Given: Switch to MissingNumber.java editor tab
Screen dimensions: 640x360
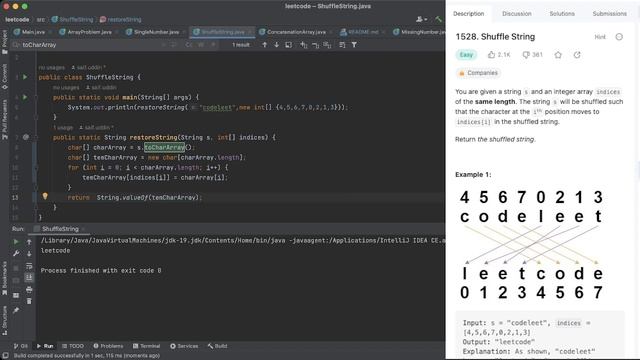Looking at the screenshot, I should pos(420,32).
